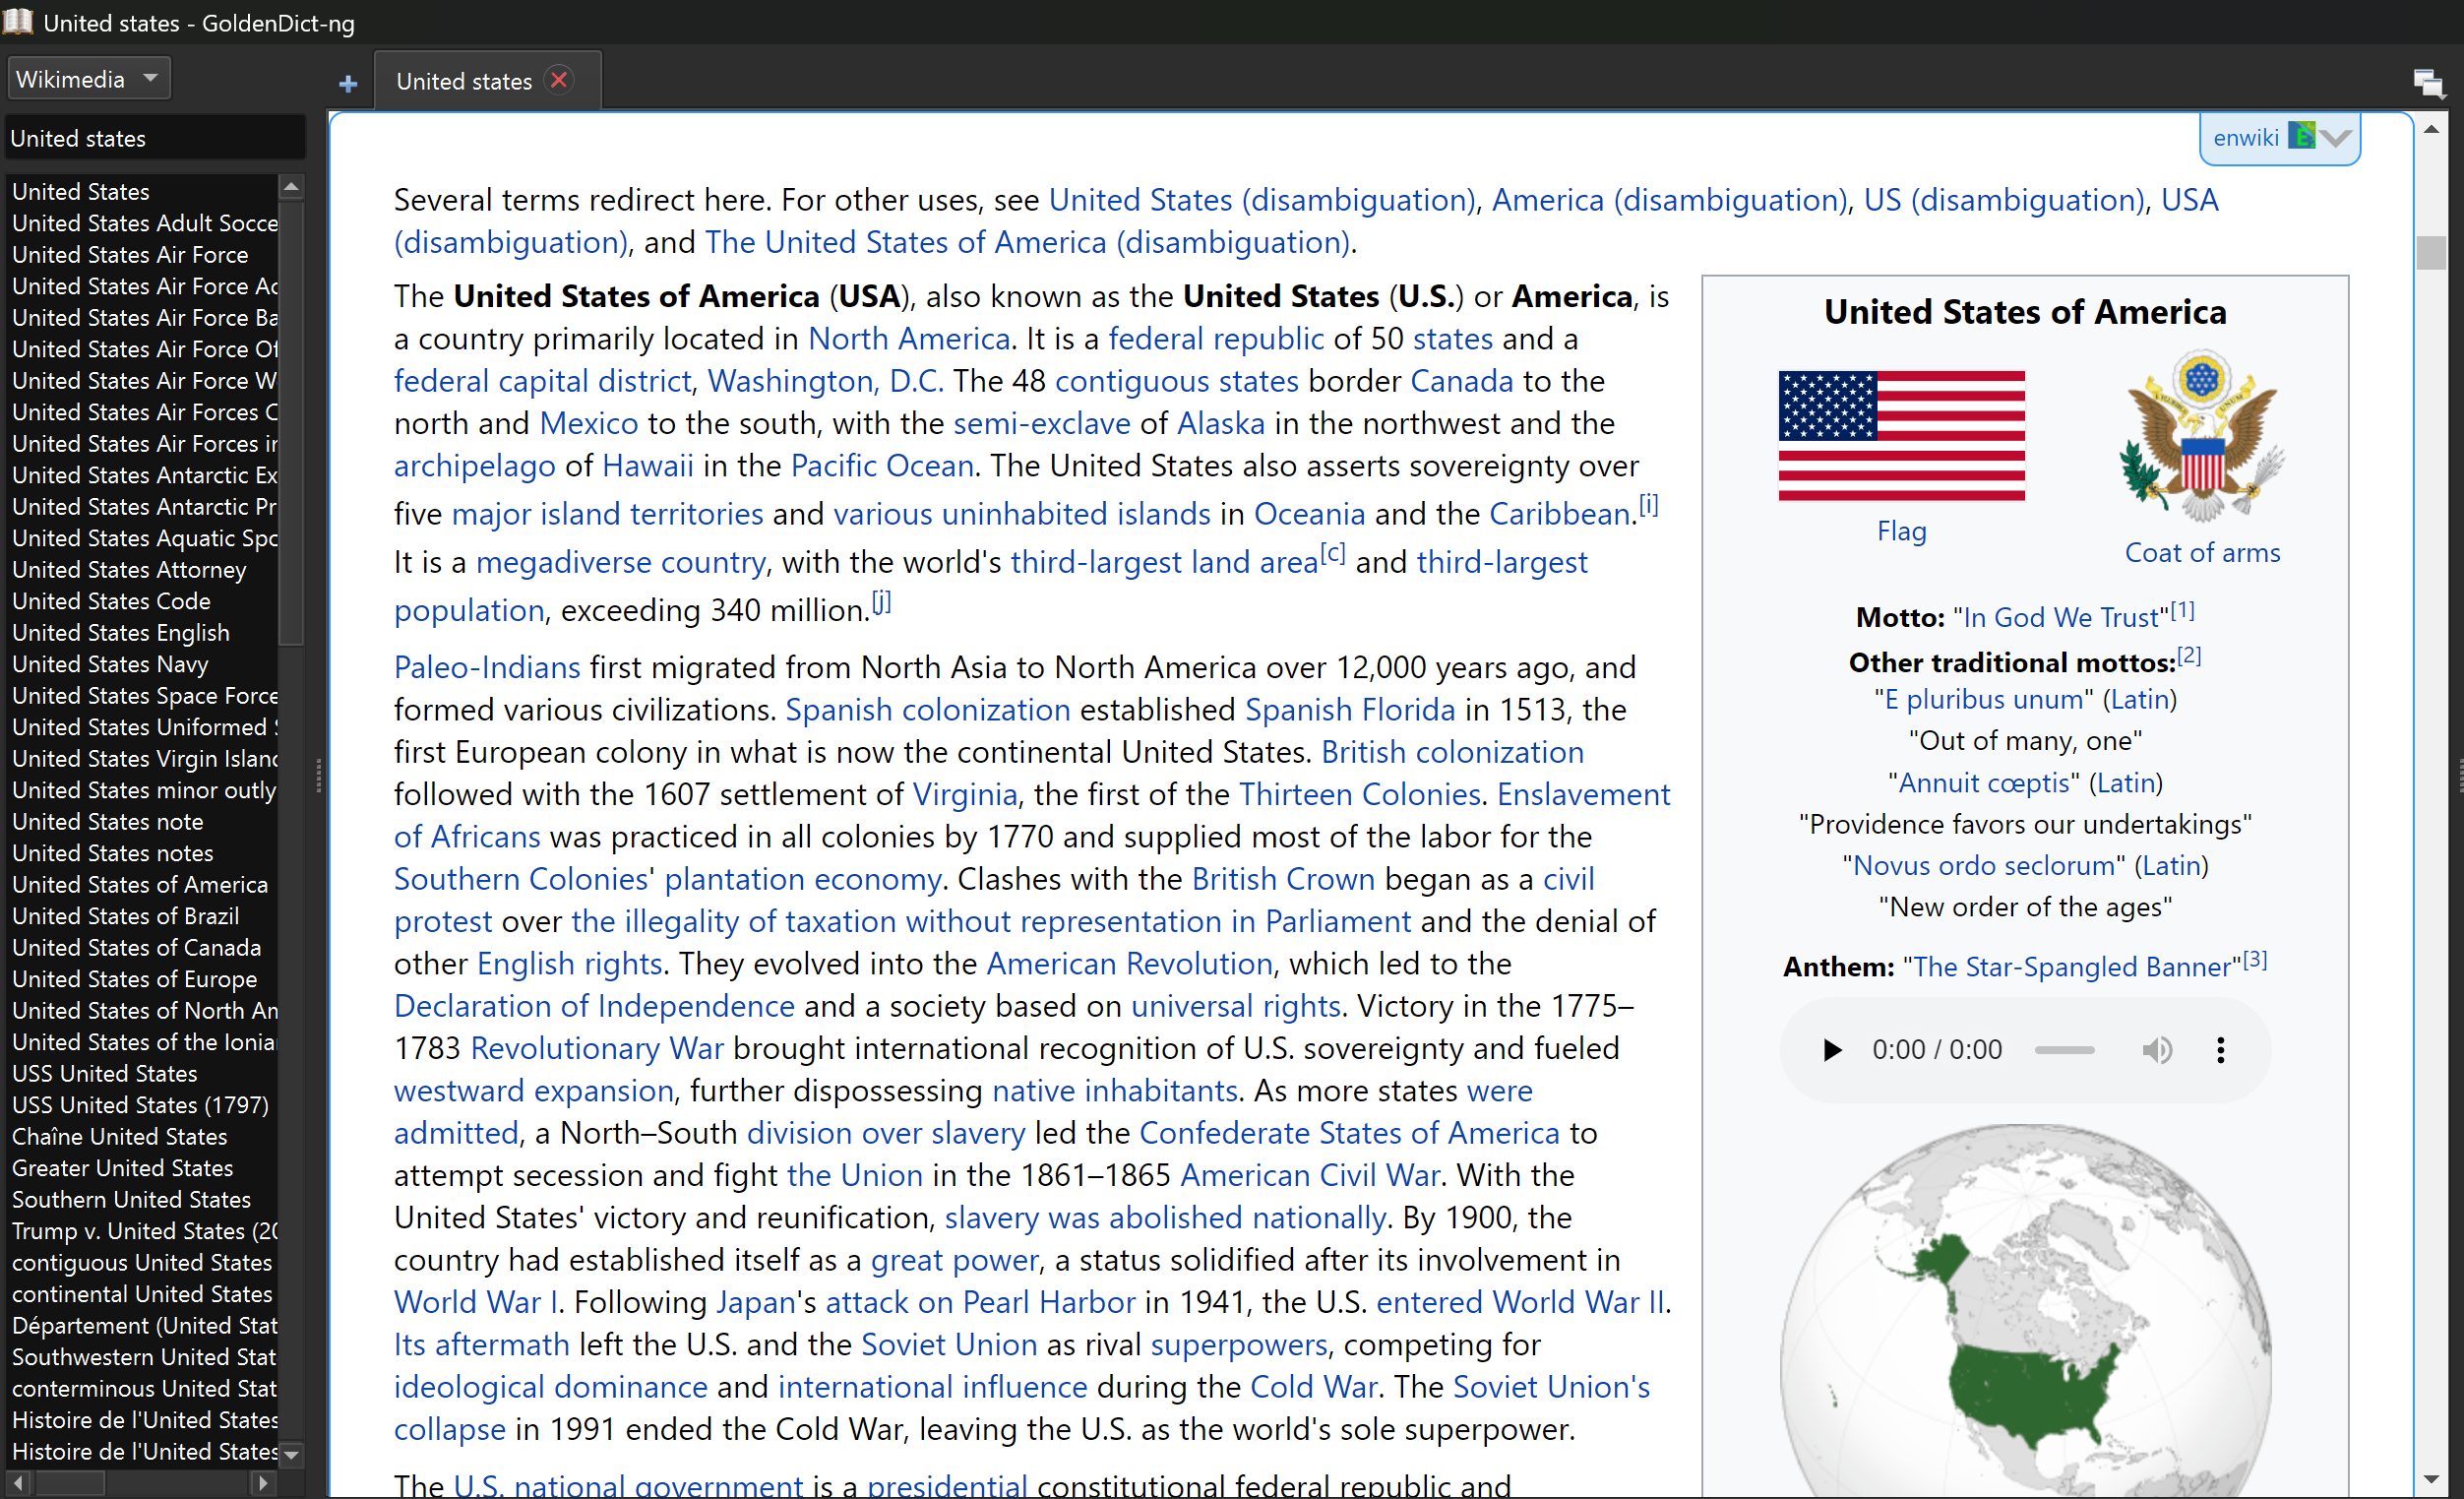Select United States Navy in the word list
This screenshot has width=2464, height=1499.
(110, 664)
